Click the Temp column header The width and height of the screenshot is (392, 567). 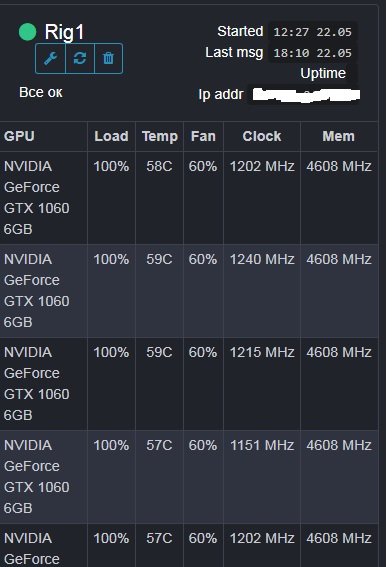159,136
